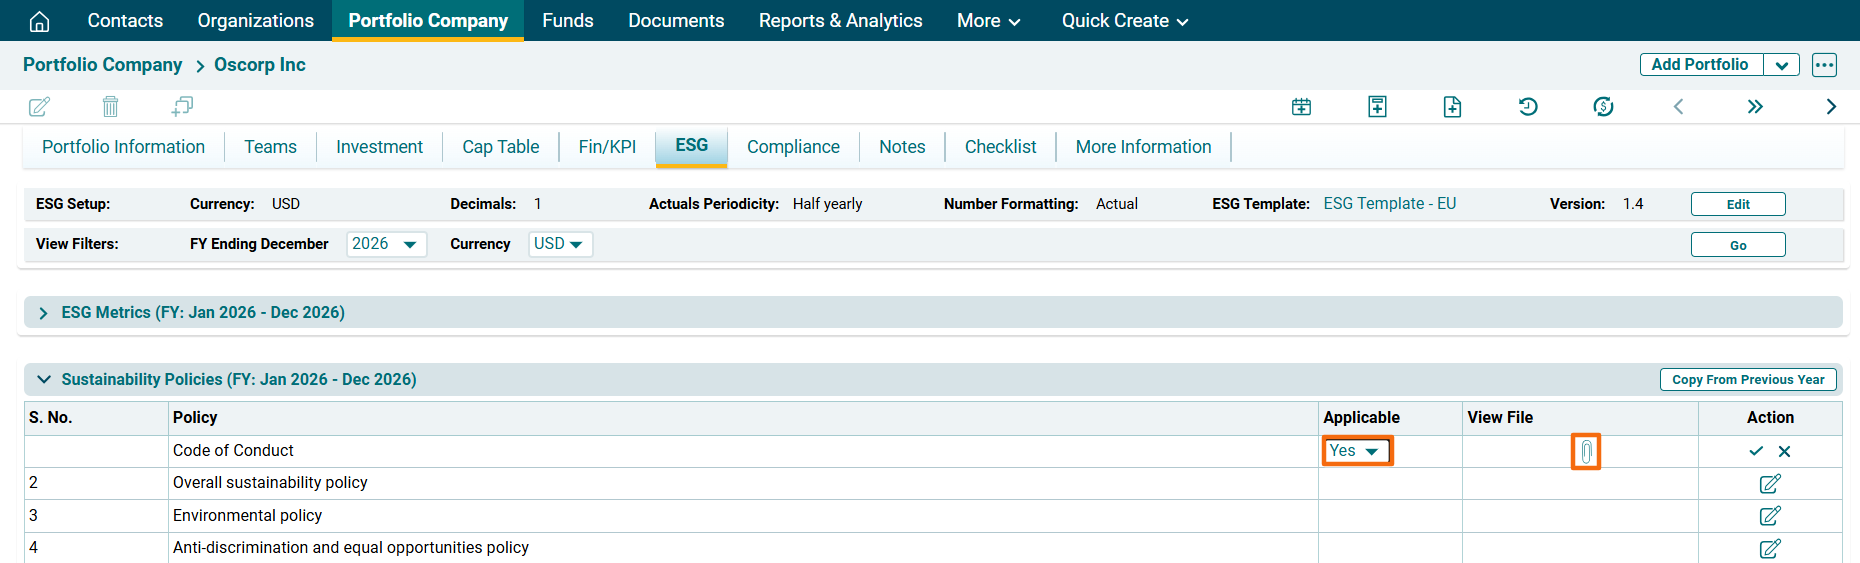Screen dimensions: 1860x563
Task: Open the history clock icon
Action: [1527, 107]
